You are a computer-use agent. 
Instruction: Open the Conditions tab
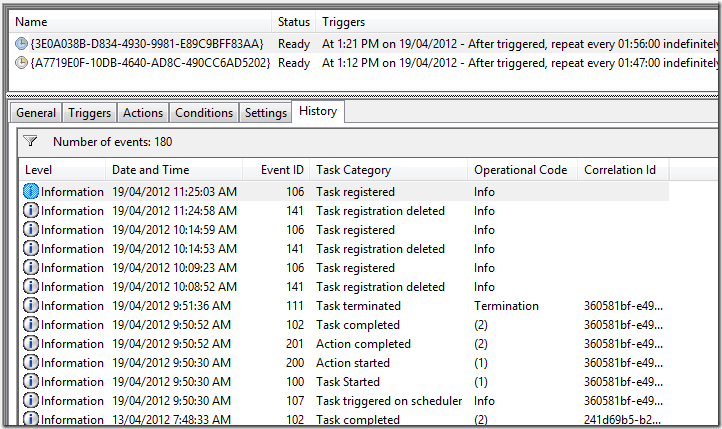pyautogui.click(x=204, y=113)
